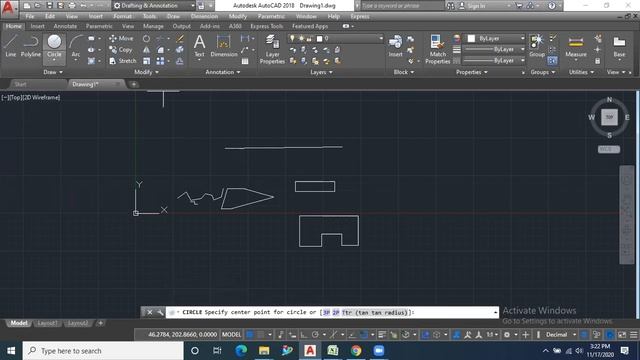
Task: Click the Group tool
Action: point(537,46)
